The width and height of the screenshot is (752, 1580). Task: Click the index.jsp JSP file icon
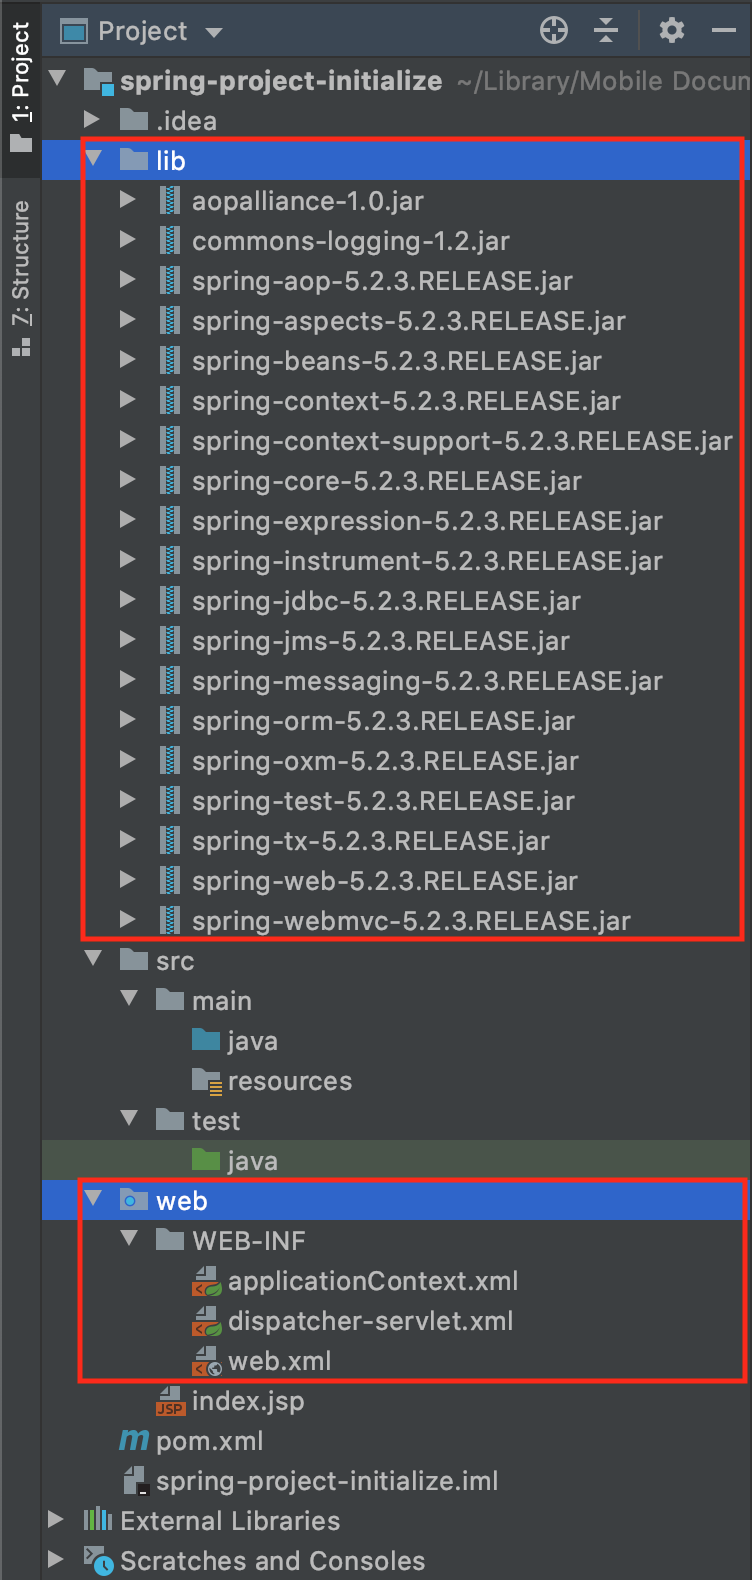[x=171, y=1401]
